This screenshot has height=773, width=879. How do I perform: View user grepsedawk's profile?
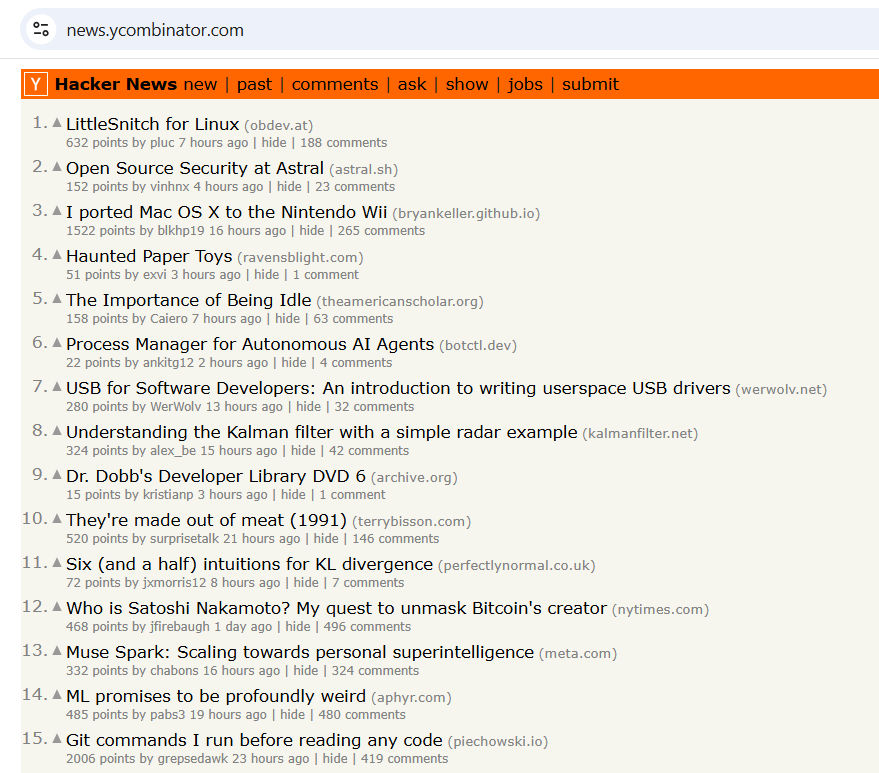coord(193,758)
